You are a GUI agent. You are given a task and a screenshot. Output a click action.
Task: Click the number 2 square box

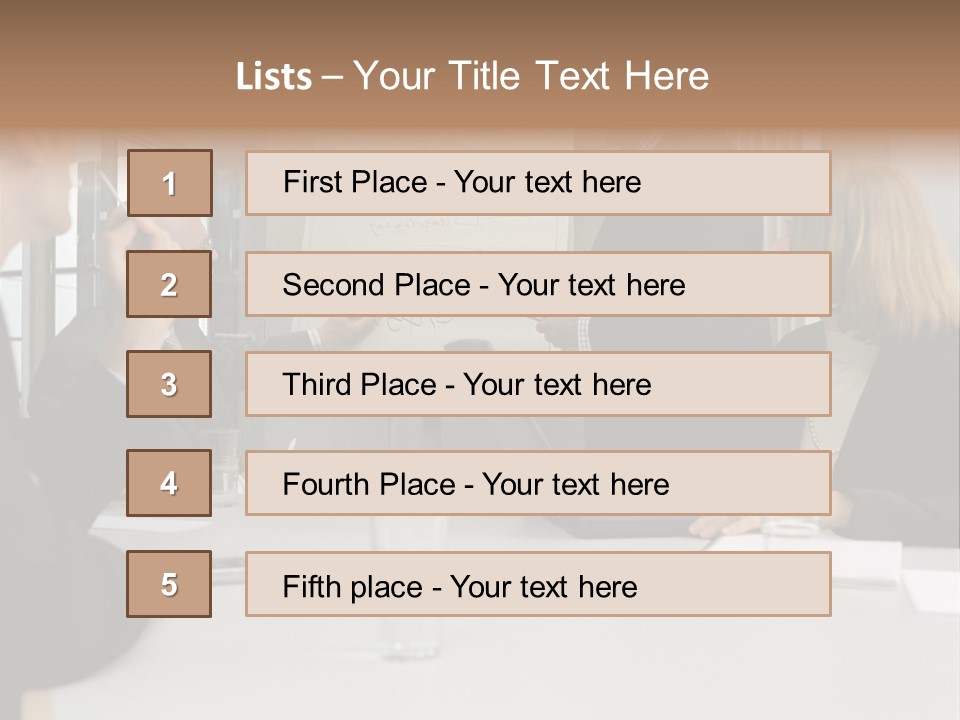[169, 284]
